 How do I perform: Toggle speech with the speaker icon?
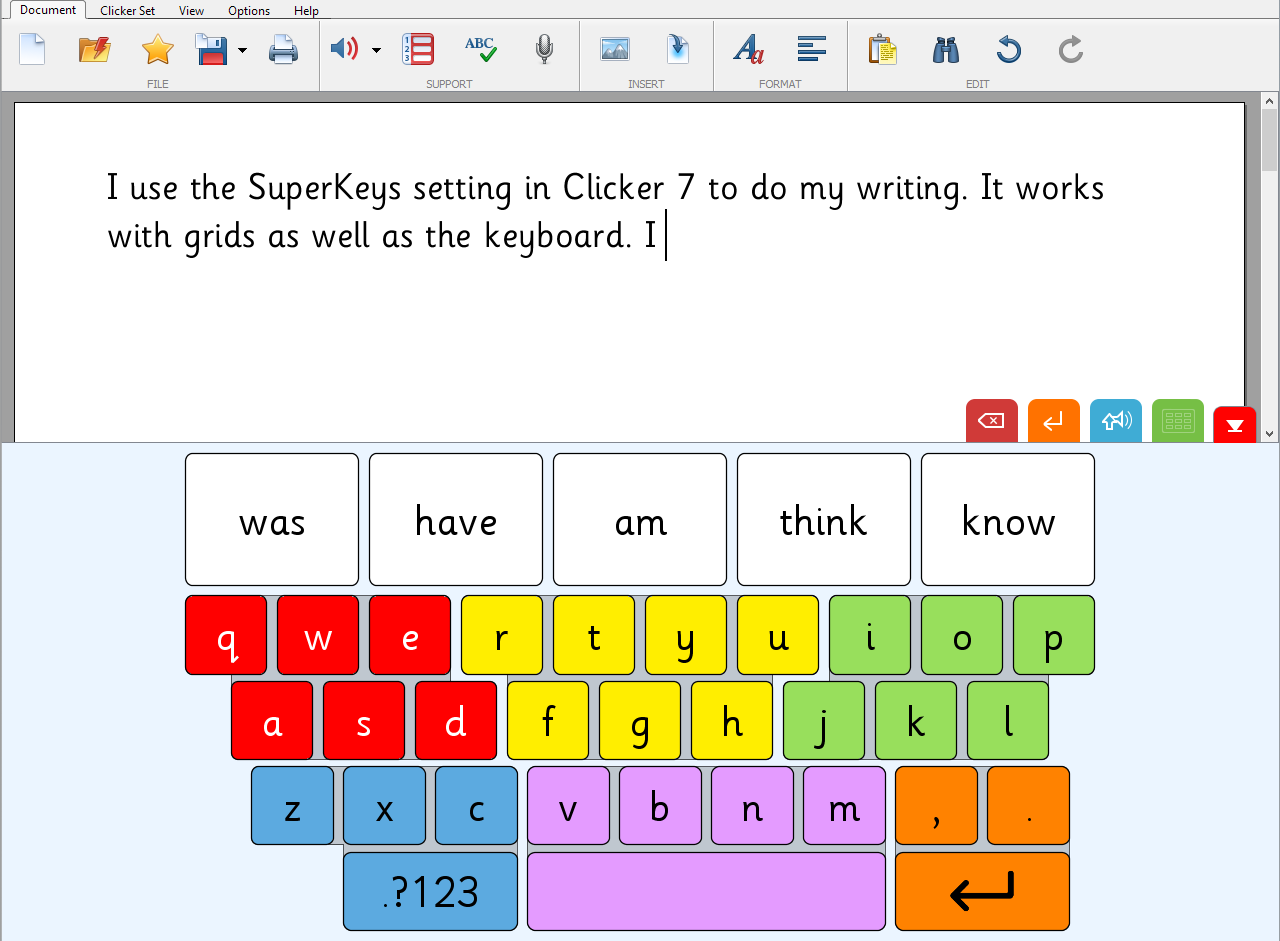point(344,48)
